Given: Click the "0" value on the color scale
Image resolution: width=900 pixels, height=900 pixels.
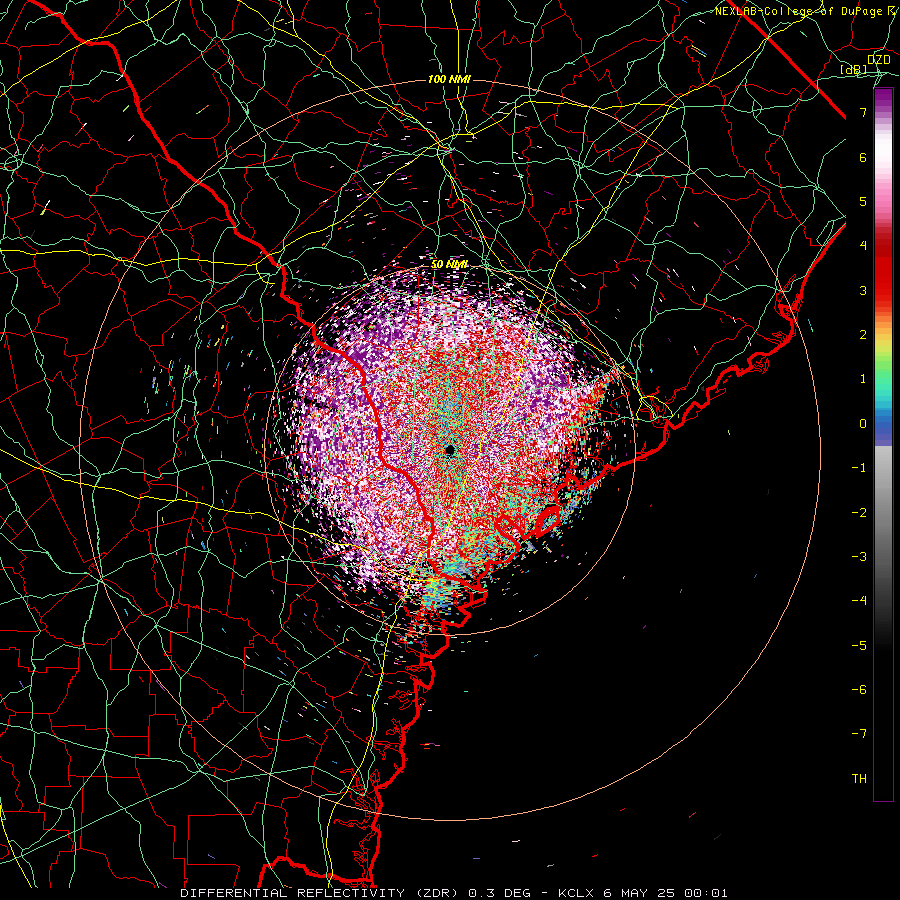Looking at the screenshot, I should (863, 424).
